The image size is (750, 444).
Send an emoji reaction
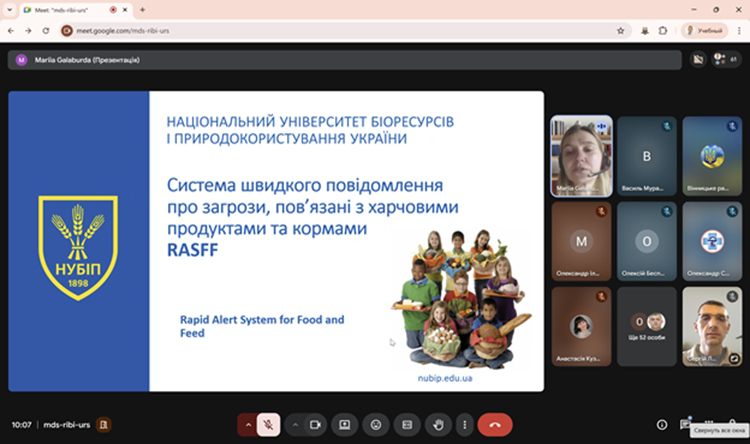click(x=376, y=425)
